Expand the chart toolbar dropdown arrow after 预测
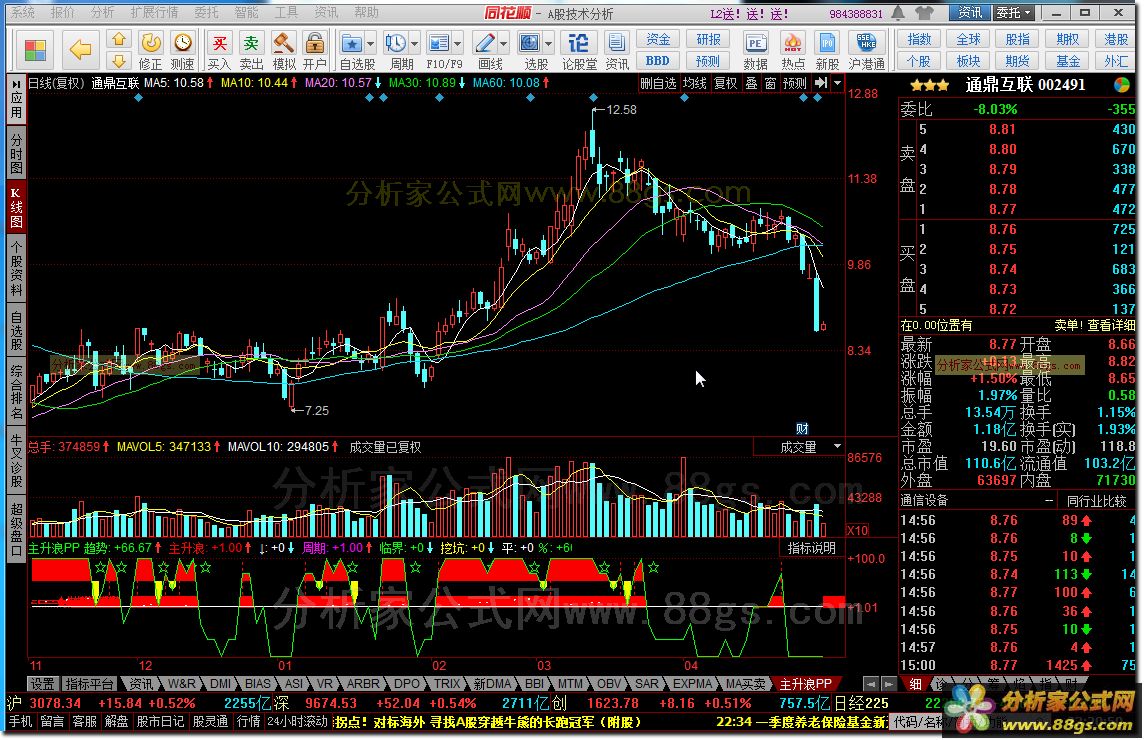 click(838, 83)
